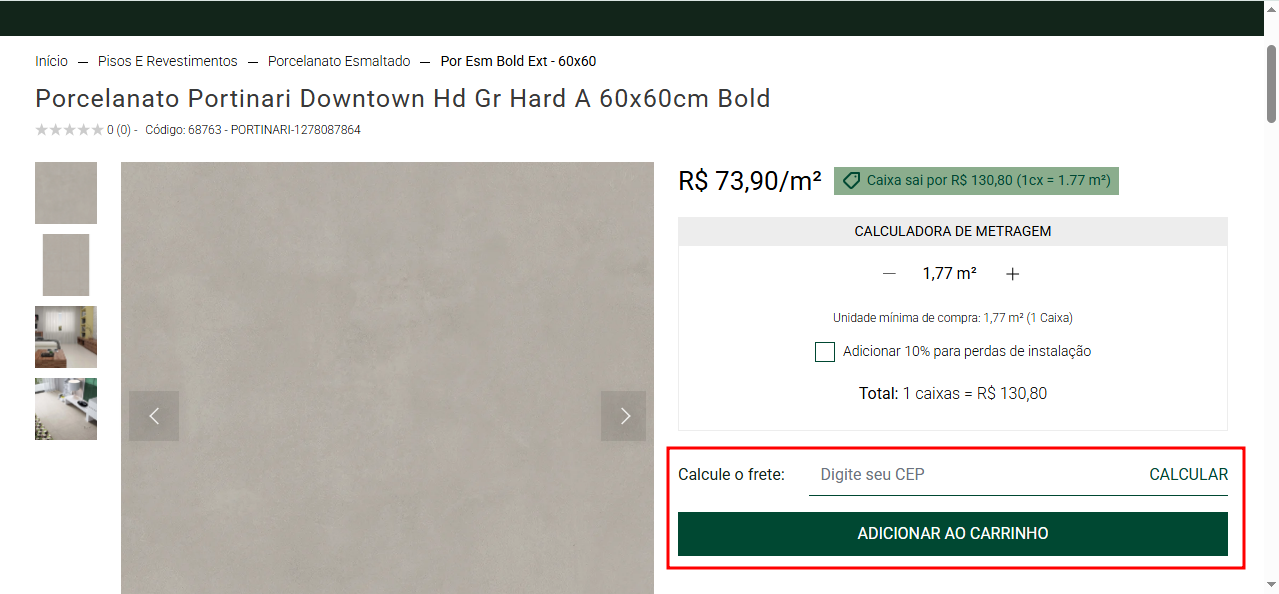The image size is (1279, 594).
Task: Click the next image arrow
Action: click(x=623, y=416)
